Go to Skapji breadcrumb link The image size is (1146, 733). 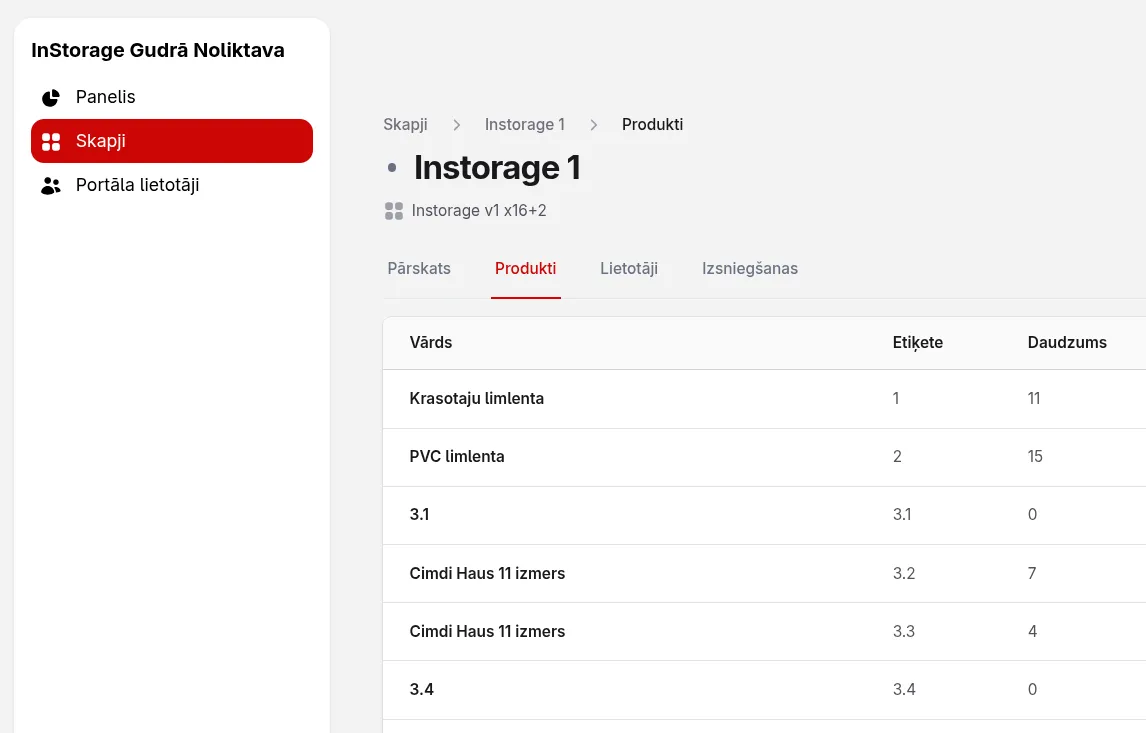pyautogui.click(x=406, y=125)
